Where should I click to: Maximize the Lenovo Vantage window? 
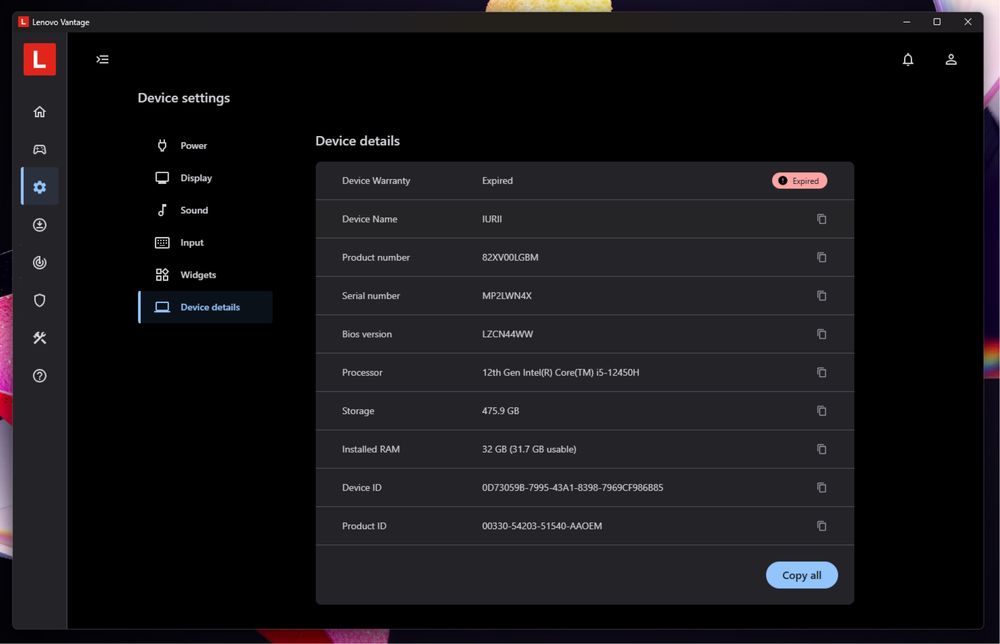tap(937, 22)
